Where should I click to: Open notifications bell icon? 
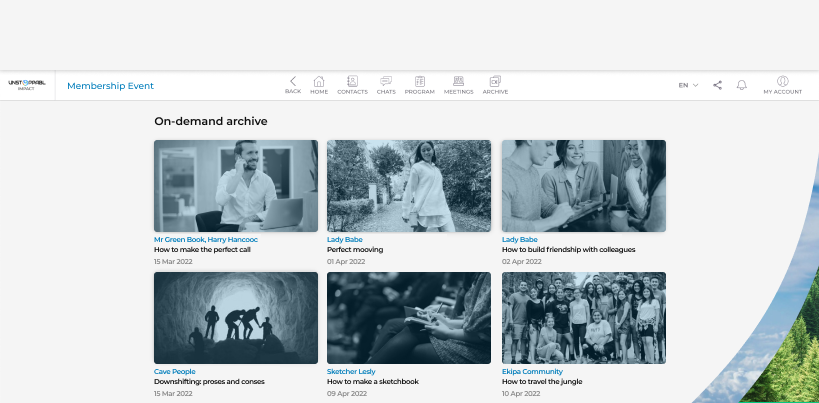click(742, 85)
